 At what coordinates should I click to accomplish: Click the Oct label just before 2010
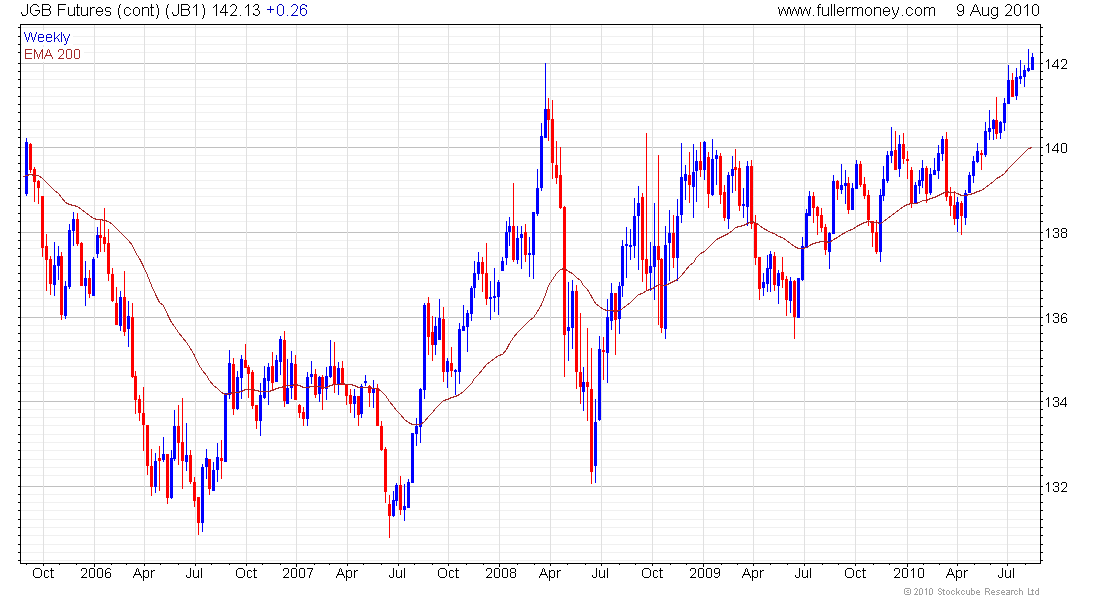point(854,573)
